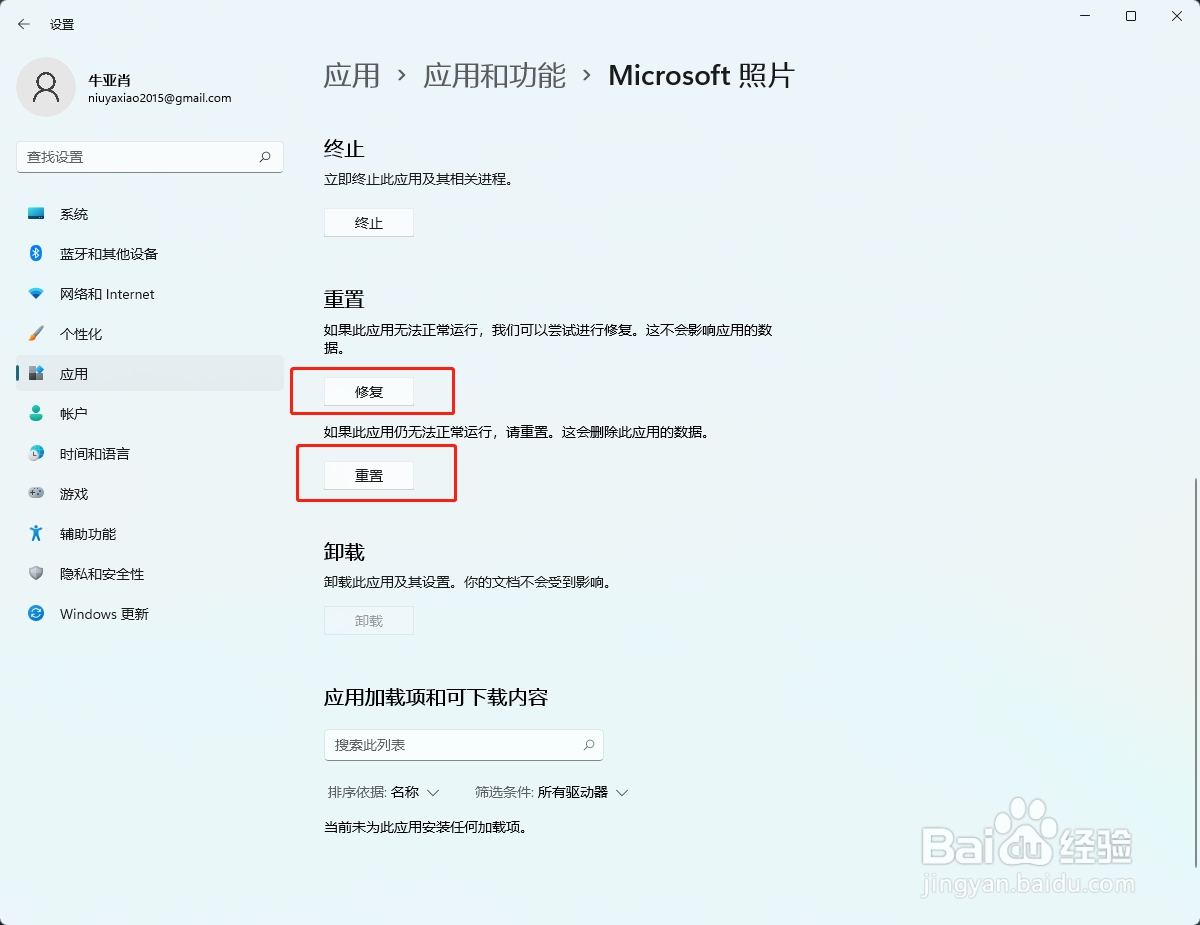Click text 立即终止此应用及其相关进程。

click(x=418, y=180)
